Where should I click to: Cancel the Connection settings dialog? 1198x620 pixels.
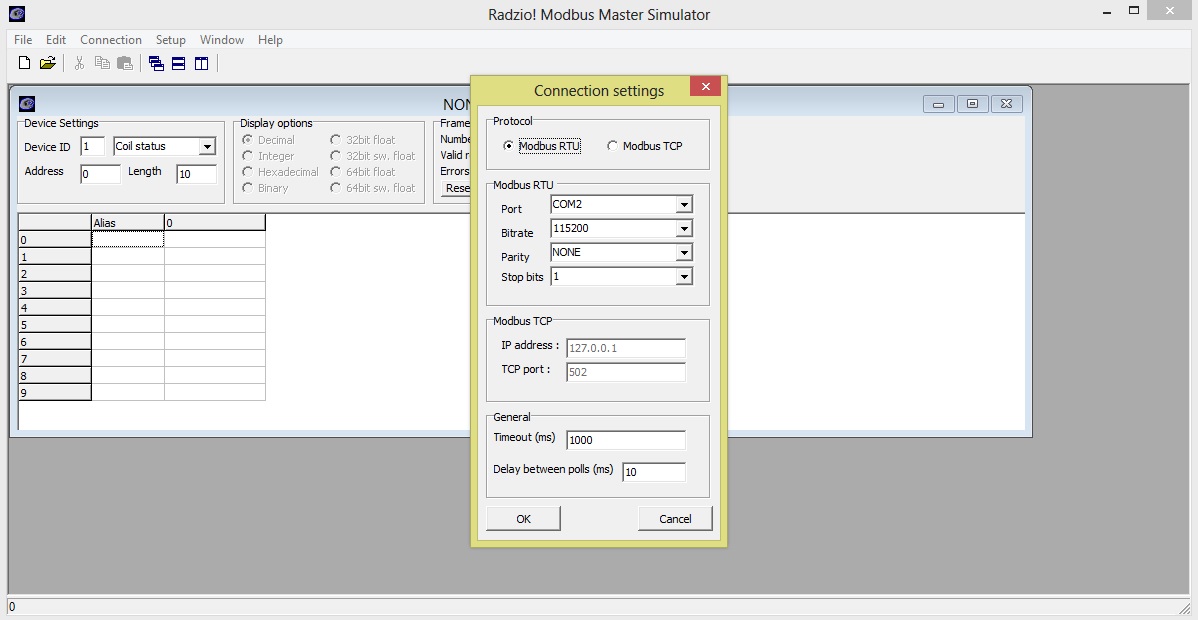pos(675,518)
